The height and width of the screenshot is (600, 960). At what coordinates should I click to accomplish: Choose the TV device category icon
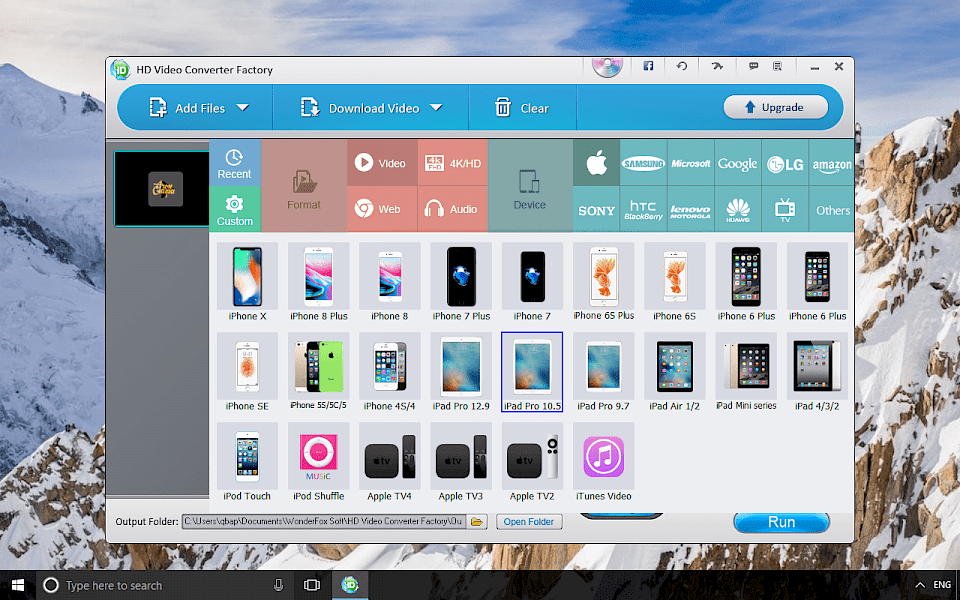coord(785,209)
